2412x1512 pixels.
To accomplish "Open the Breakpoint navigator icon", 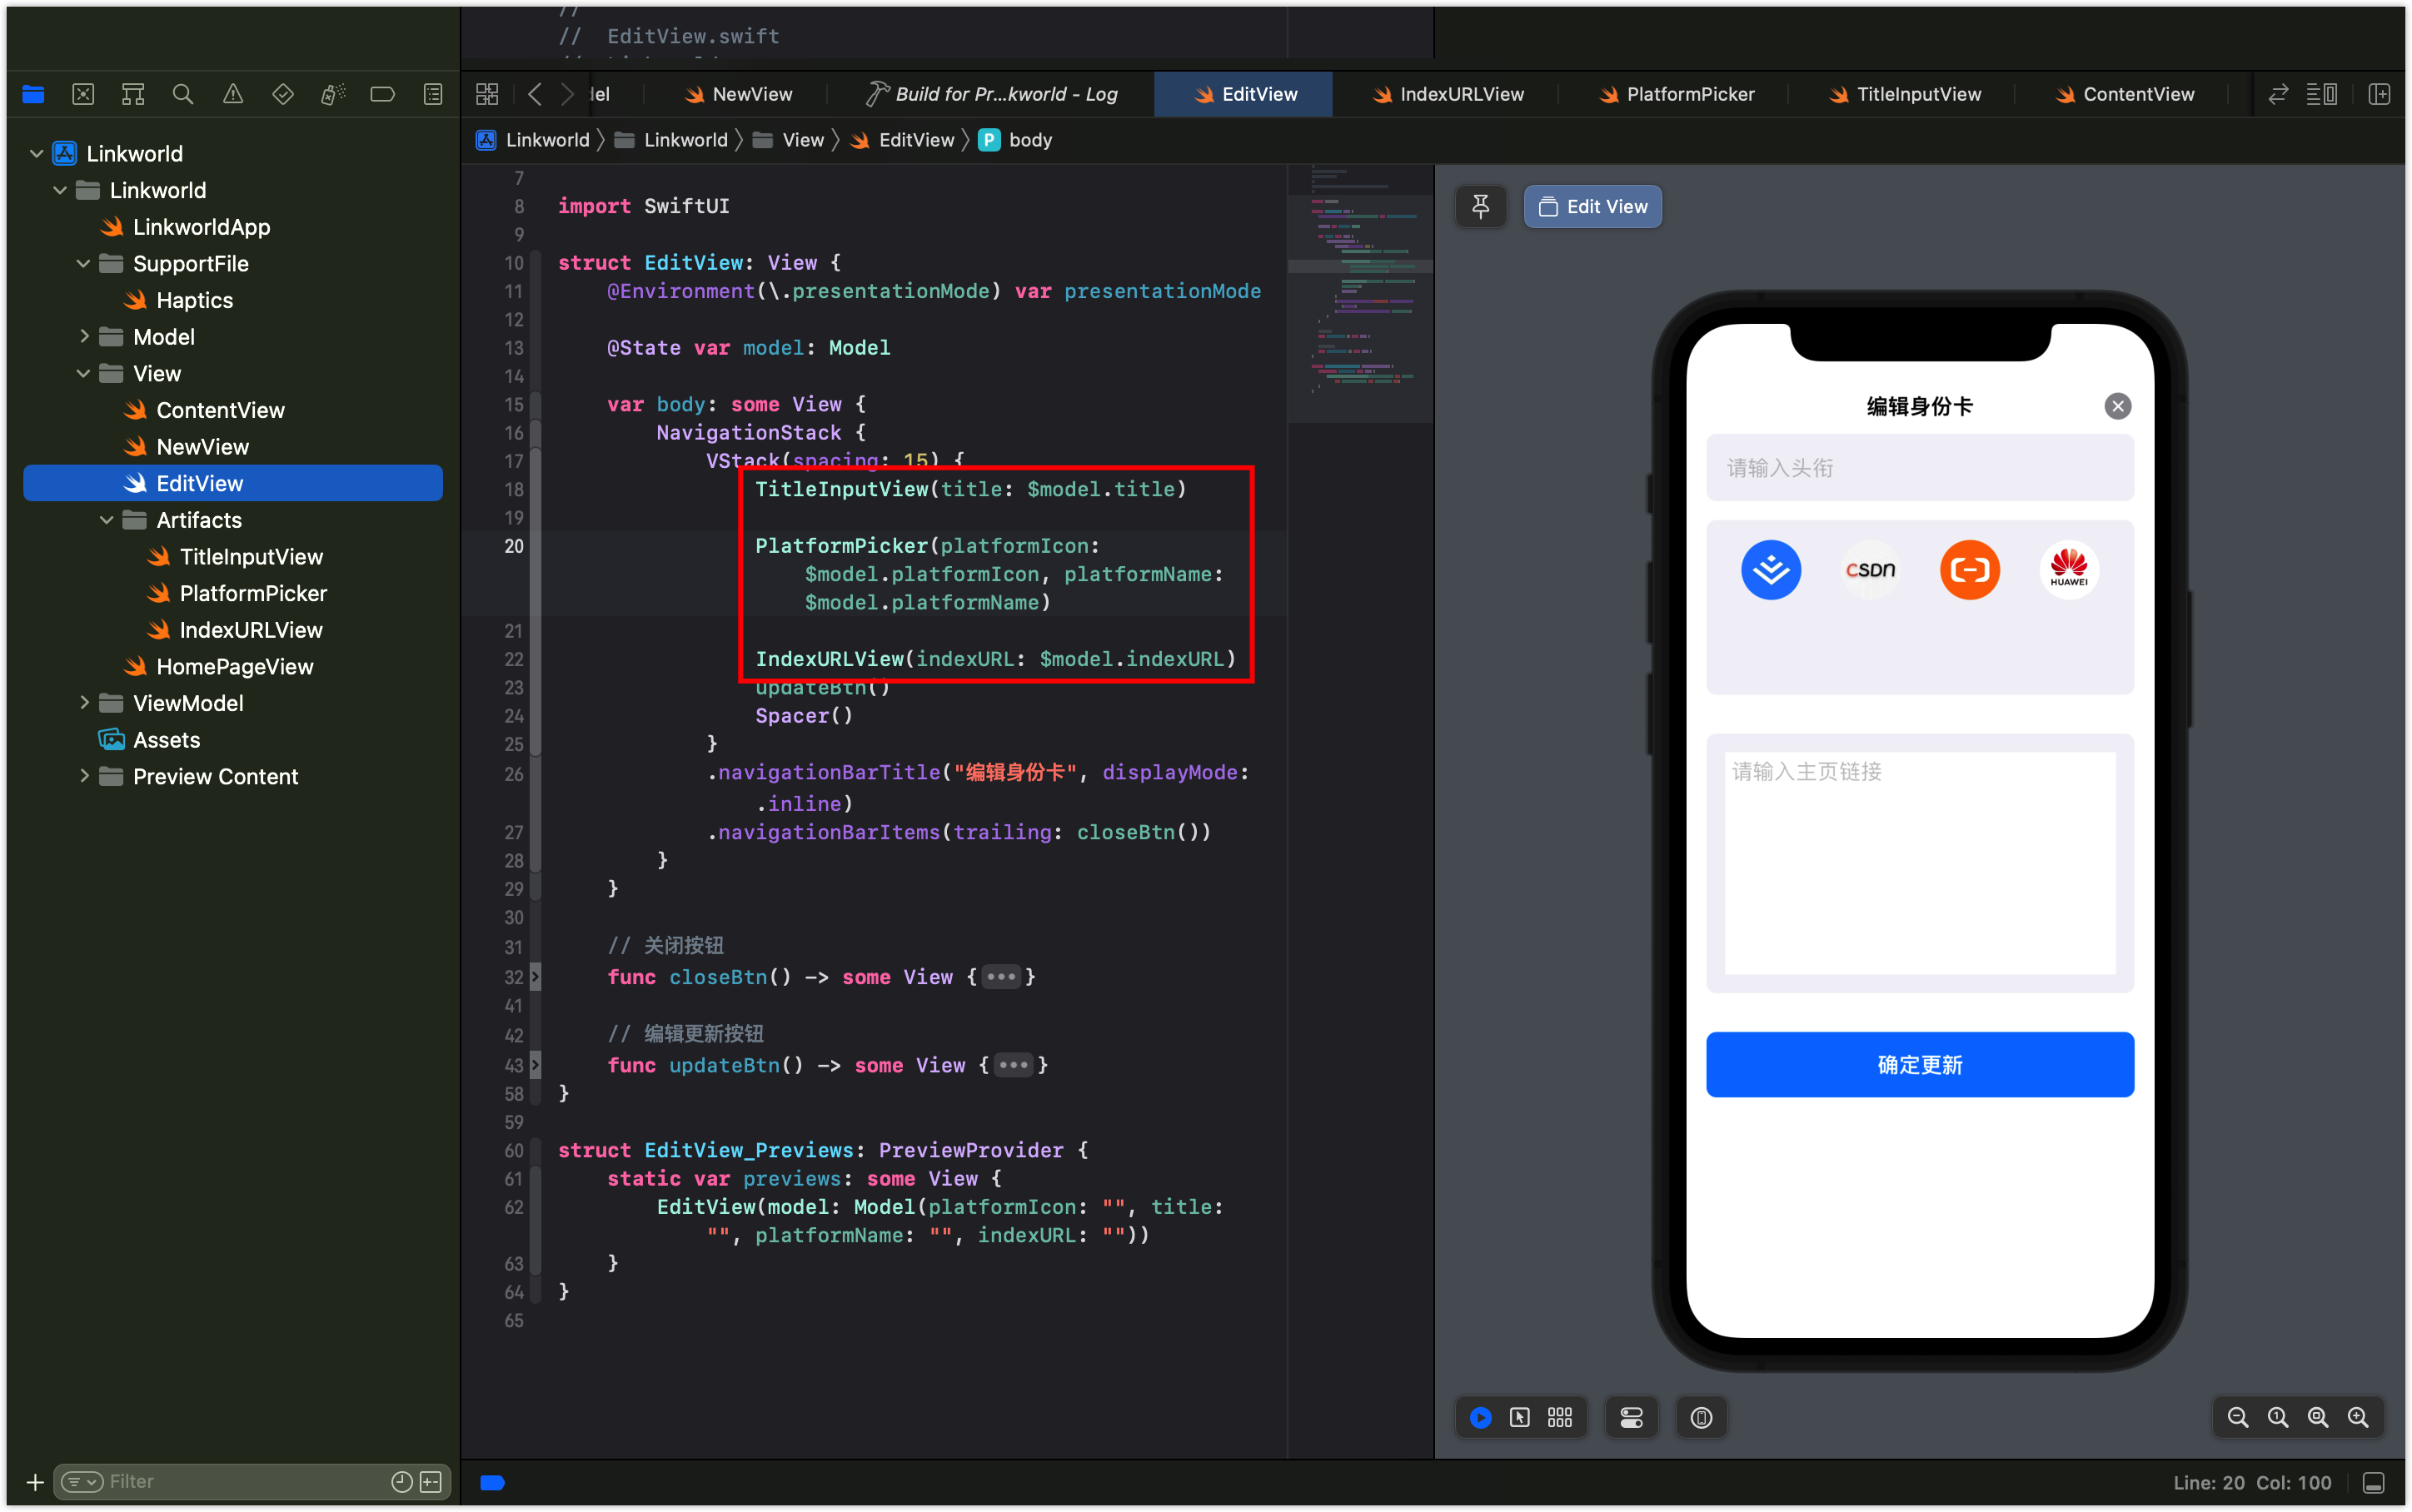I will tap(382, 94).
